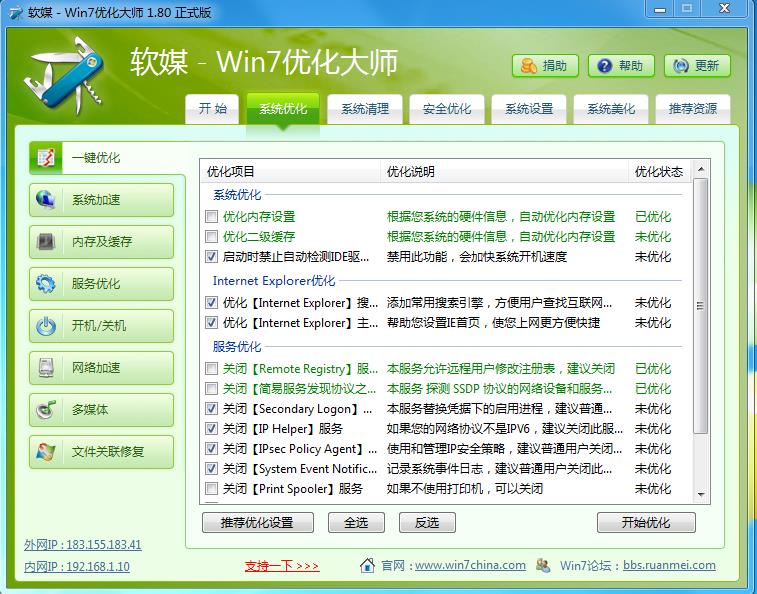
Task: Switch to the 开始 tab
Action: [x=212, y=109]
